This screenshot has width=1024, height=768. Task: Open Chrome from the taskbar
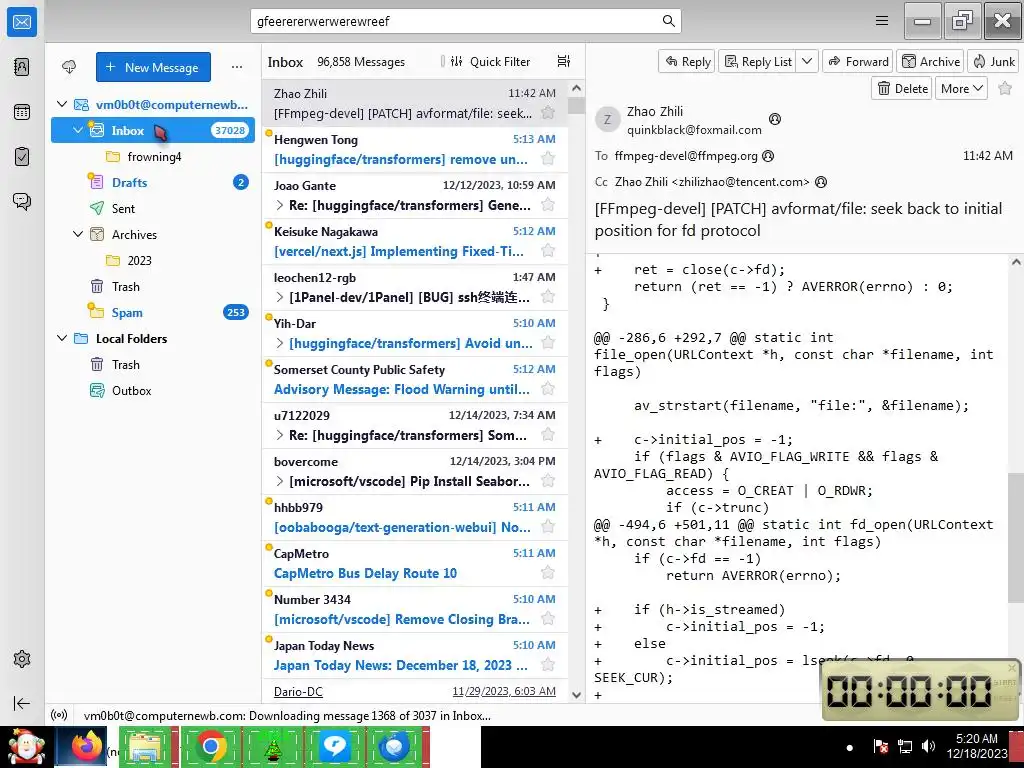coord(210,746)
